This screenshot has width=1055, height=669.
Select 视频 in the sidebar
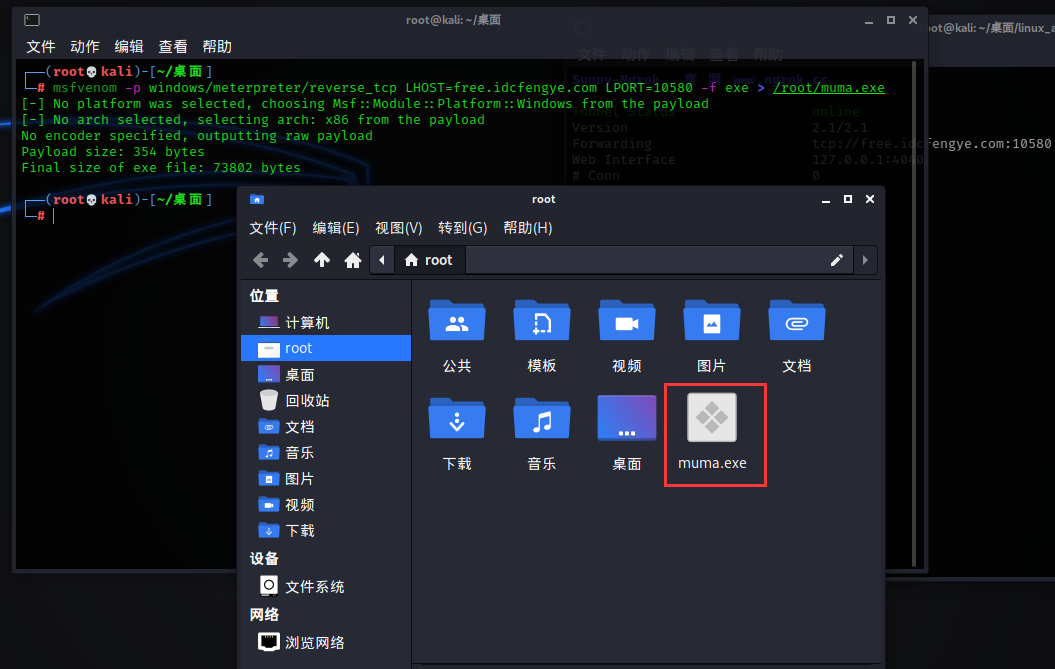[326, 505]
